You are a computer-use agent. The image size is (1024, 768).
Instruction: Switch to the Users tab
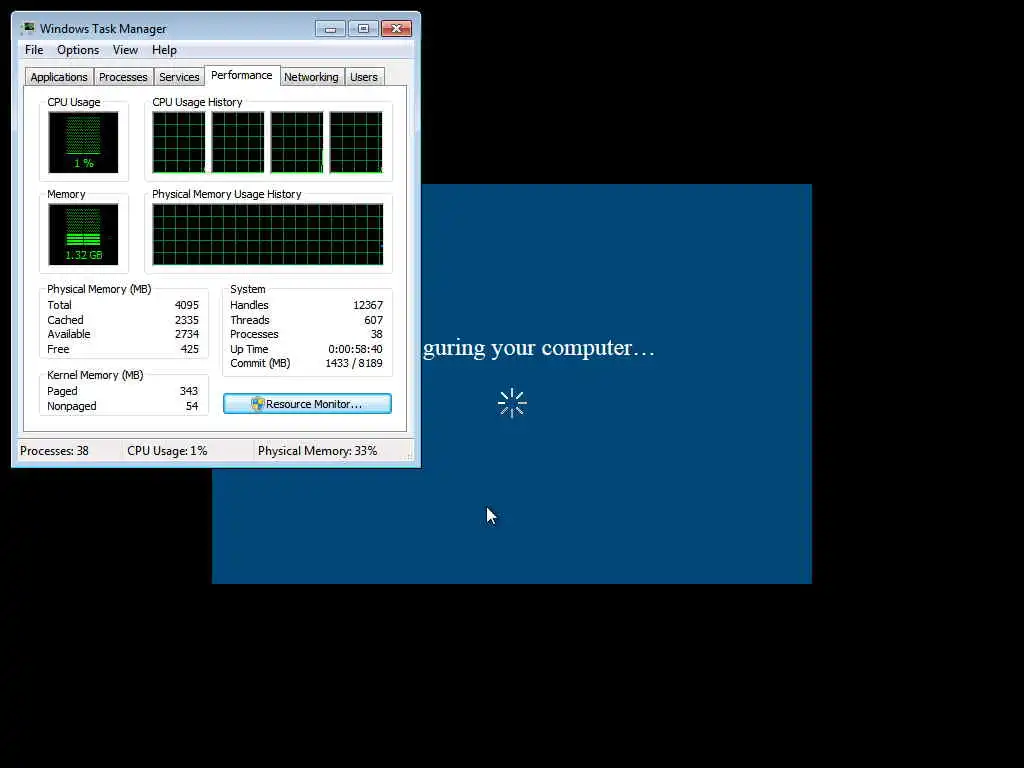coord(364,77)
